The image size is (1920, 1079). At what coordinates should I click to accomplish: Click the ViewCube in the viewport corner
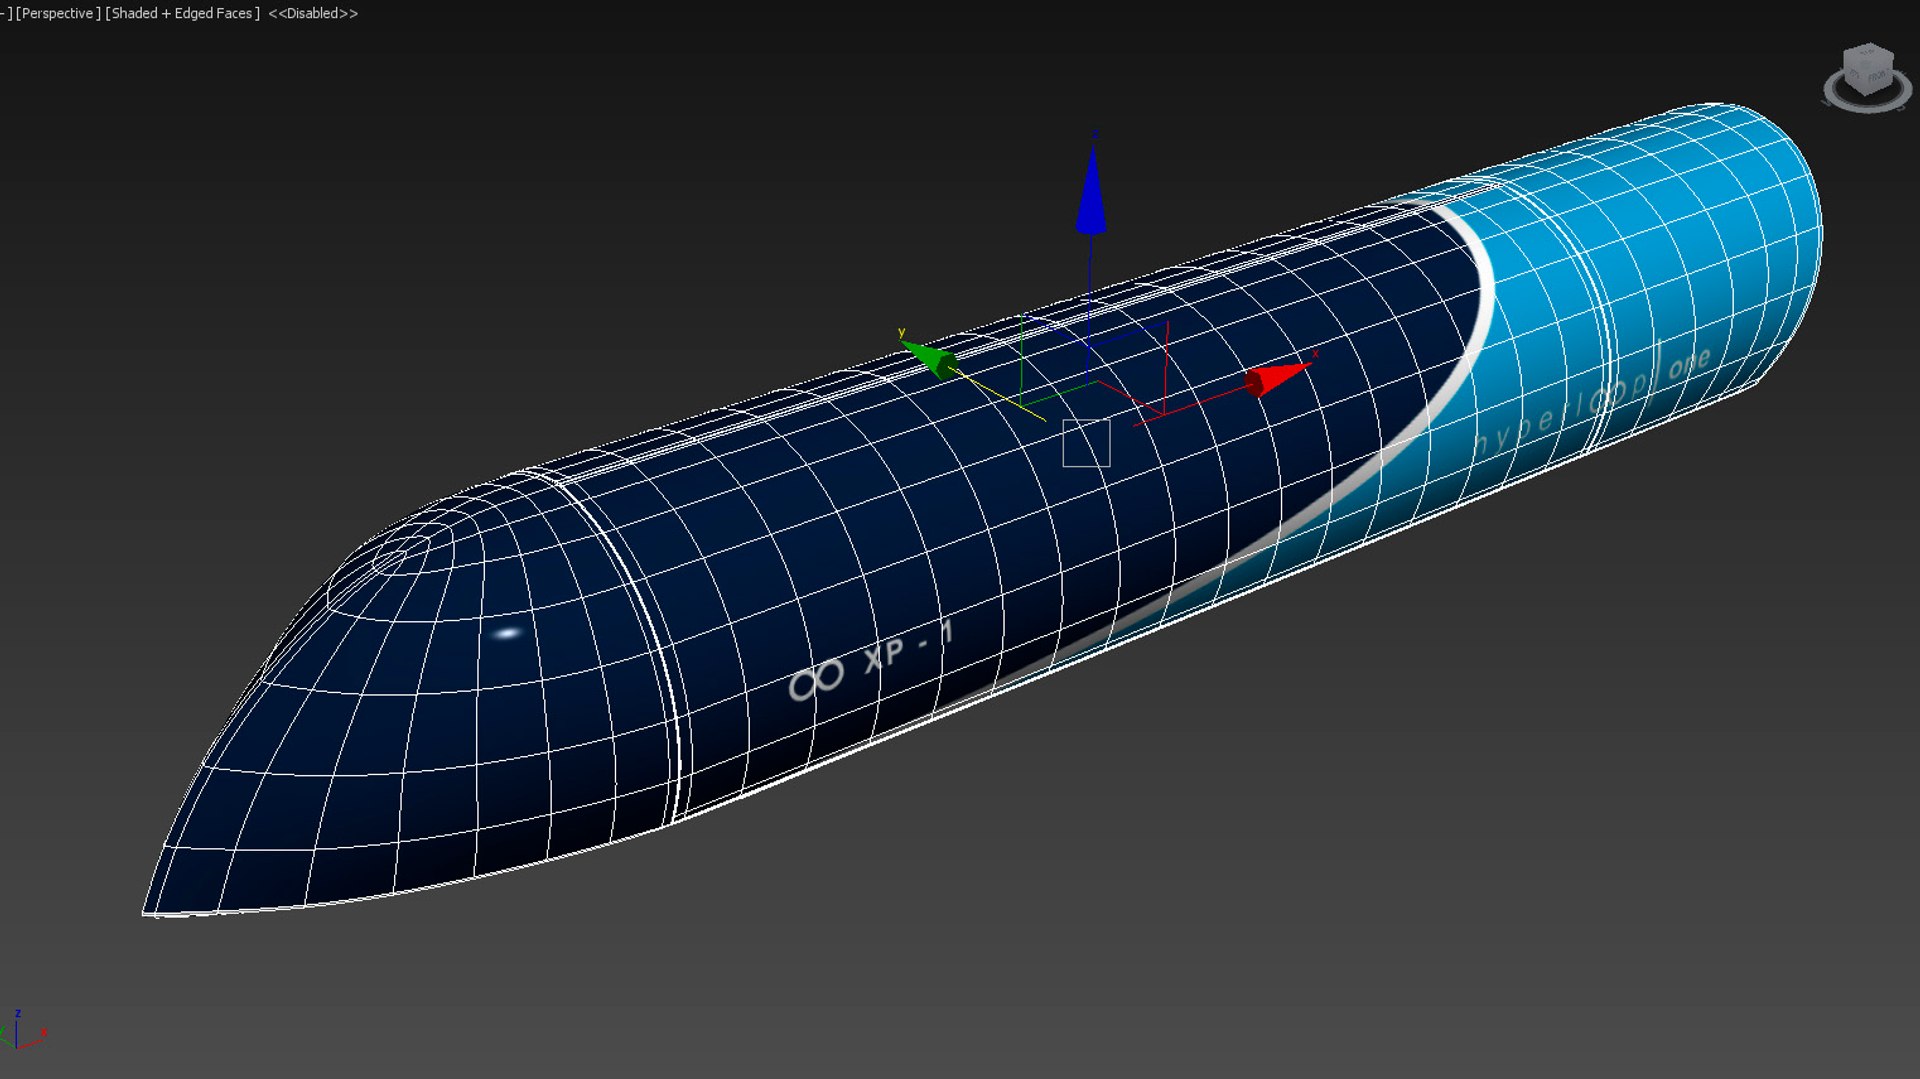1867,69
